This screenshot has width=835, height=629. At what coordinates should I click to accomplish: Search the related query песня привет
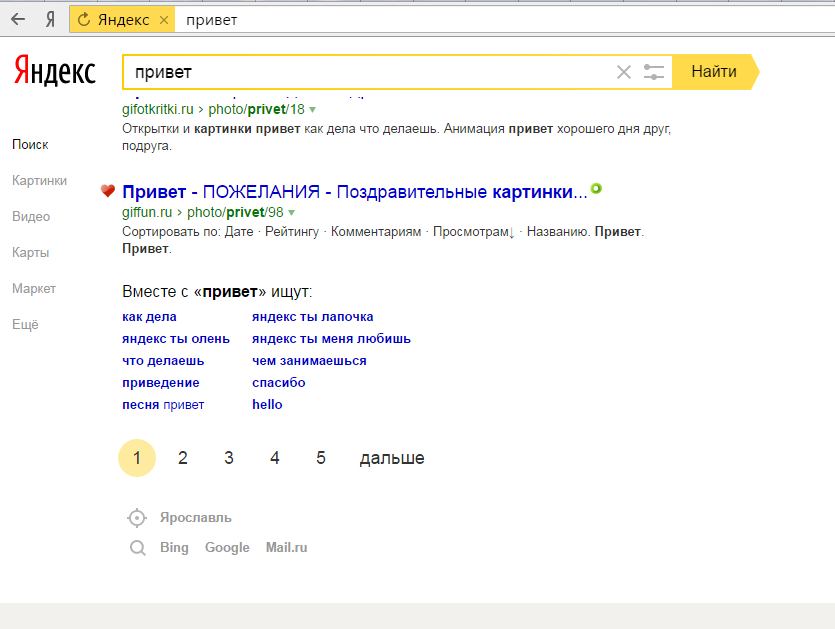click(163, 405)
